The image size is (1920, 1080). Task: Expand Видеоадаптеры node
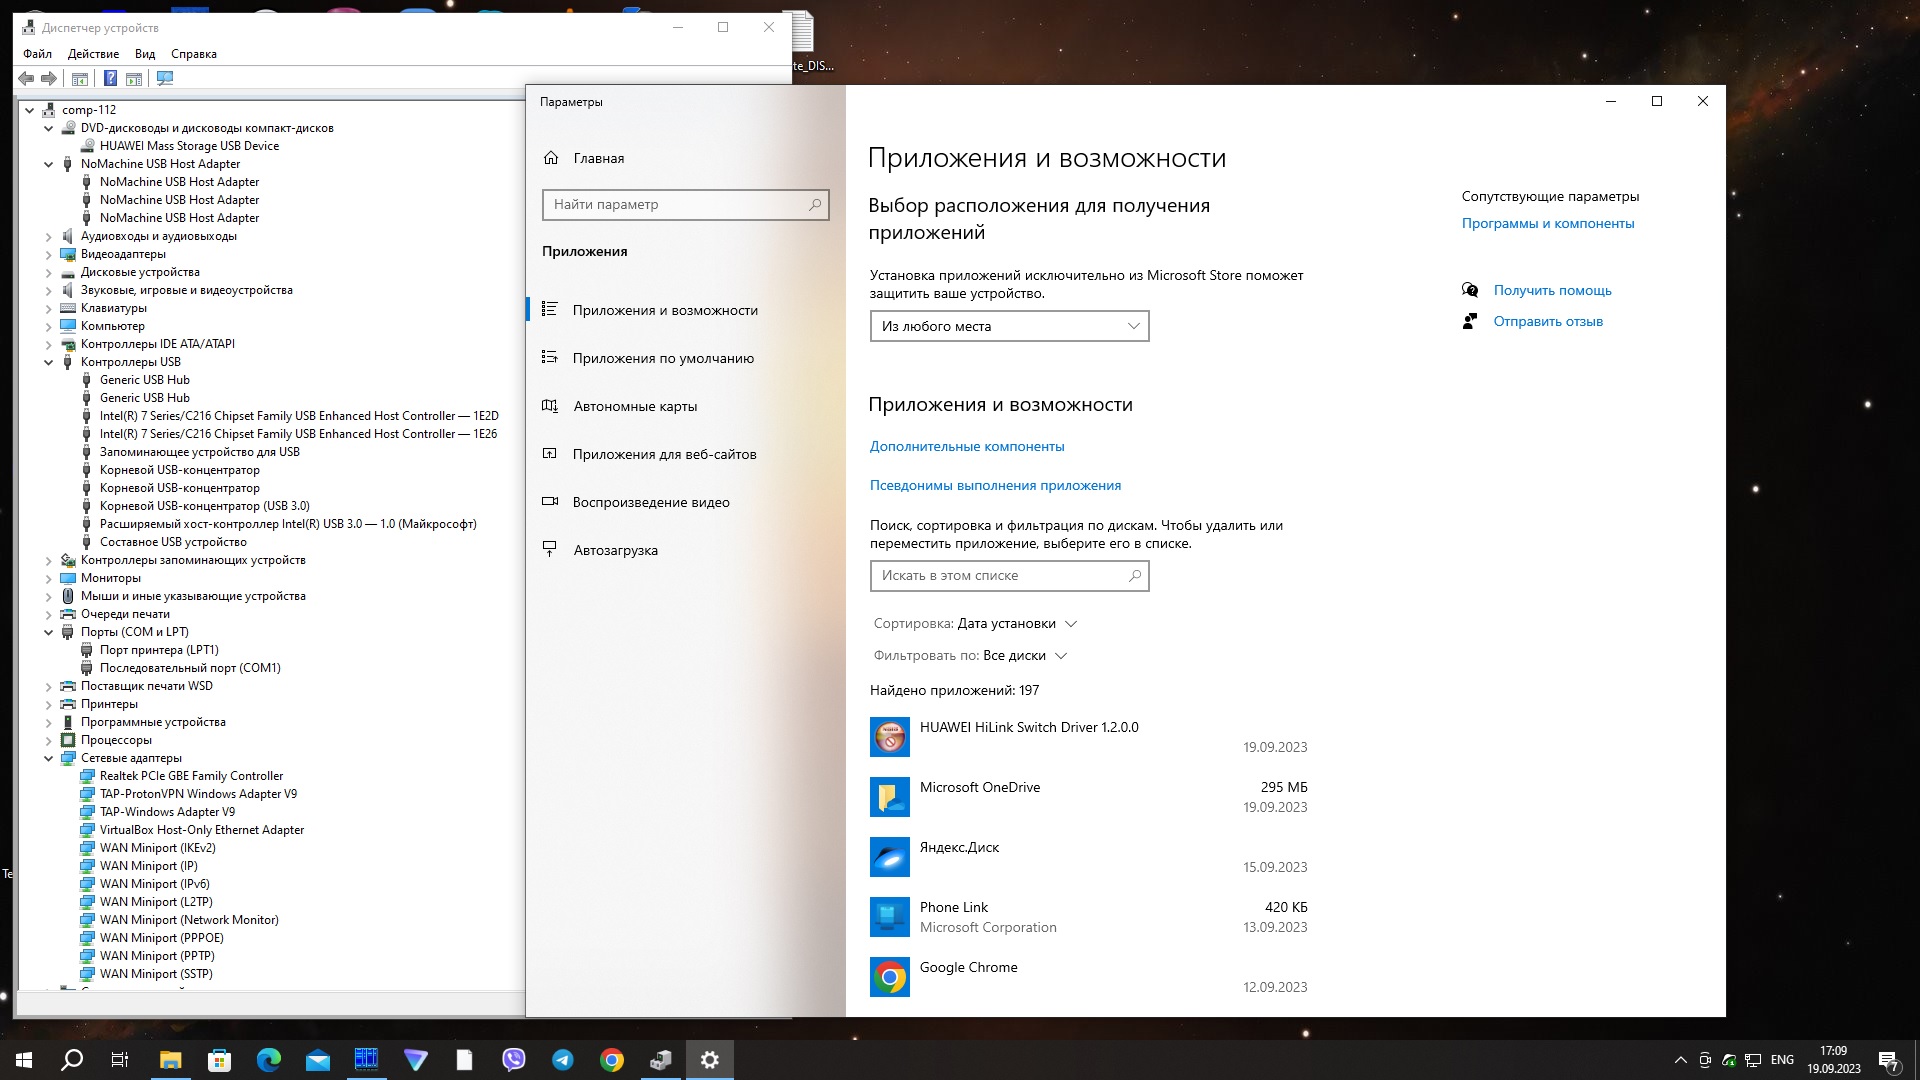48,254
